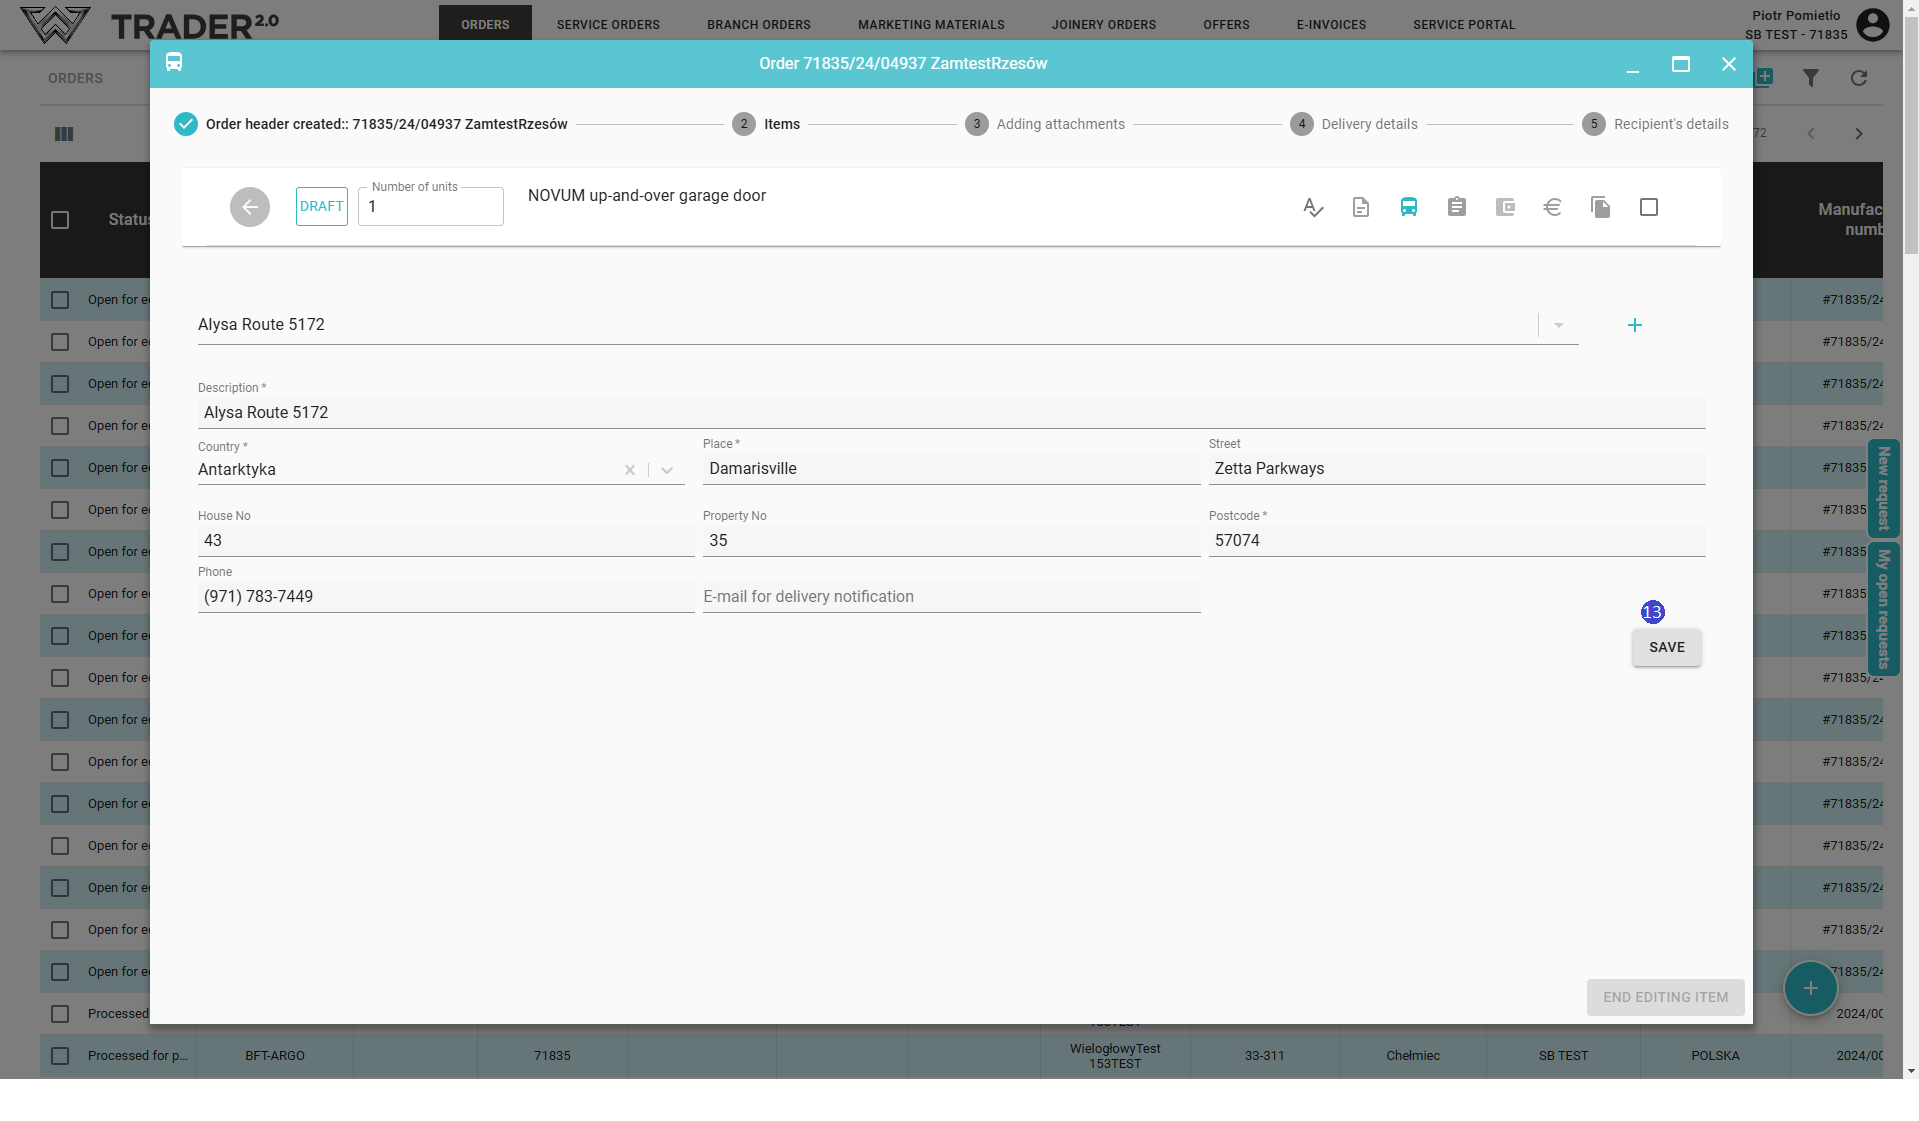Screen dimensions: 1919x1121
Task: Open the document icon in item toolbar
Action: click(x=1361, y=207)
